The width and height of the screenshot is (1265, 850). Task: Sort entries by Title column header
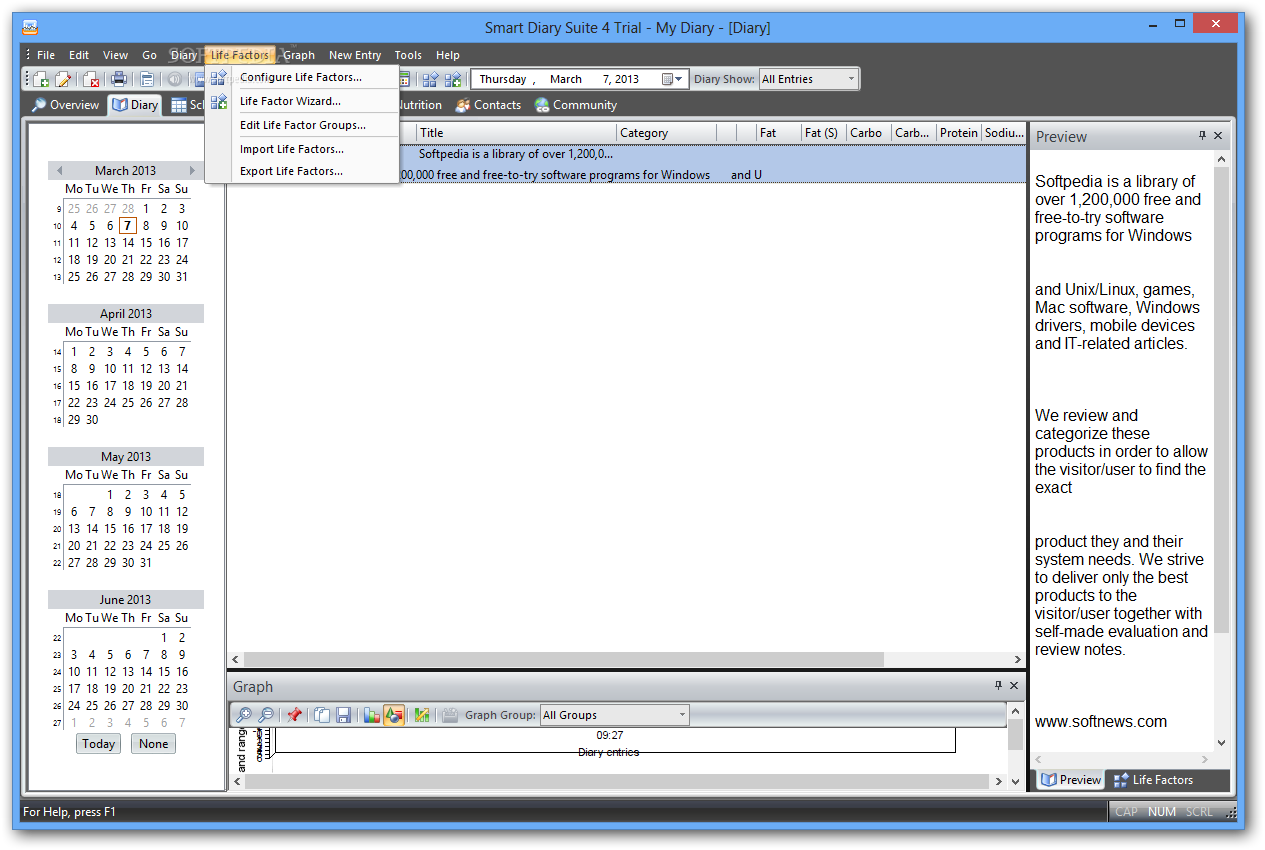pos(516,133)
